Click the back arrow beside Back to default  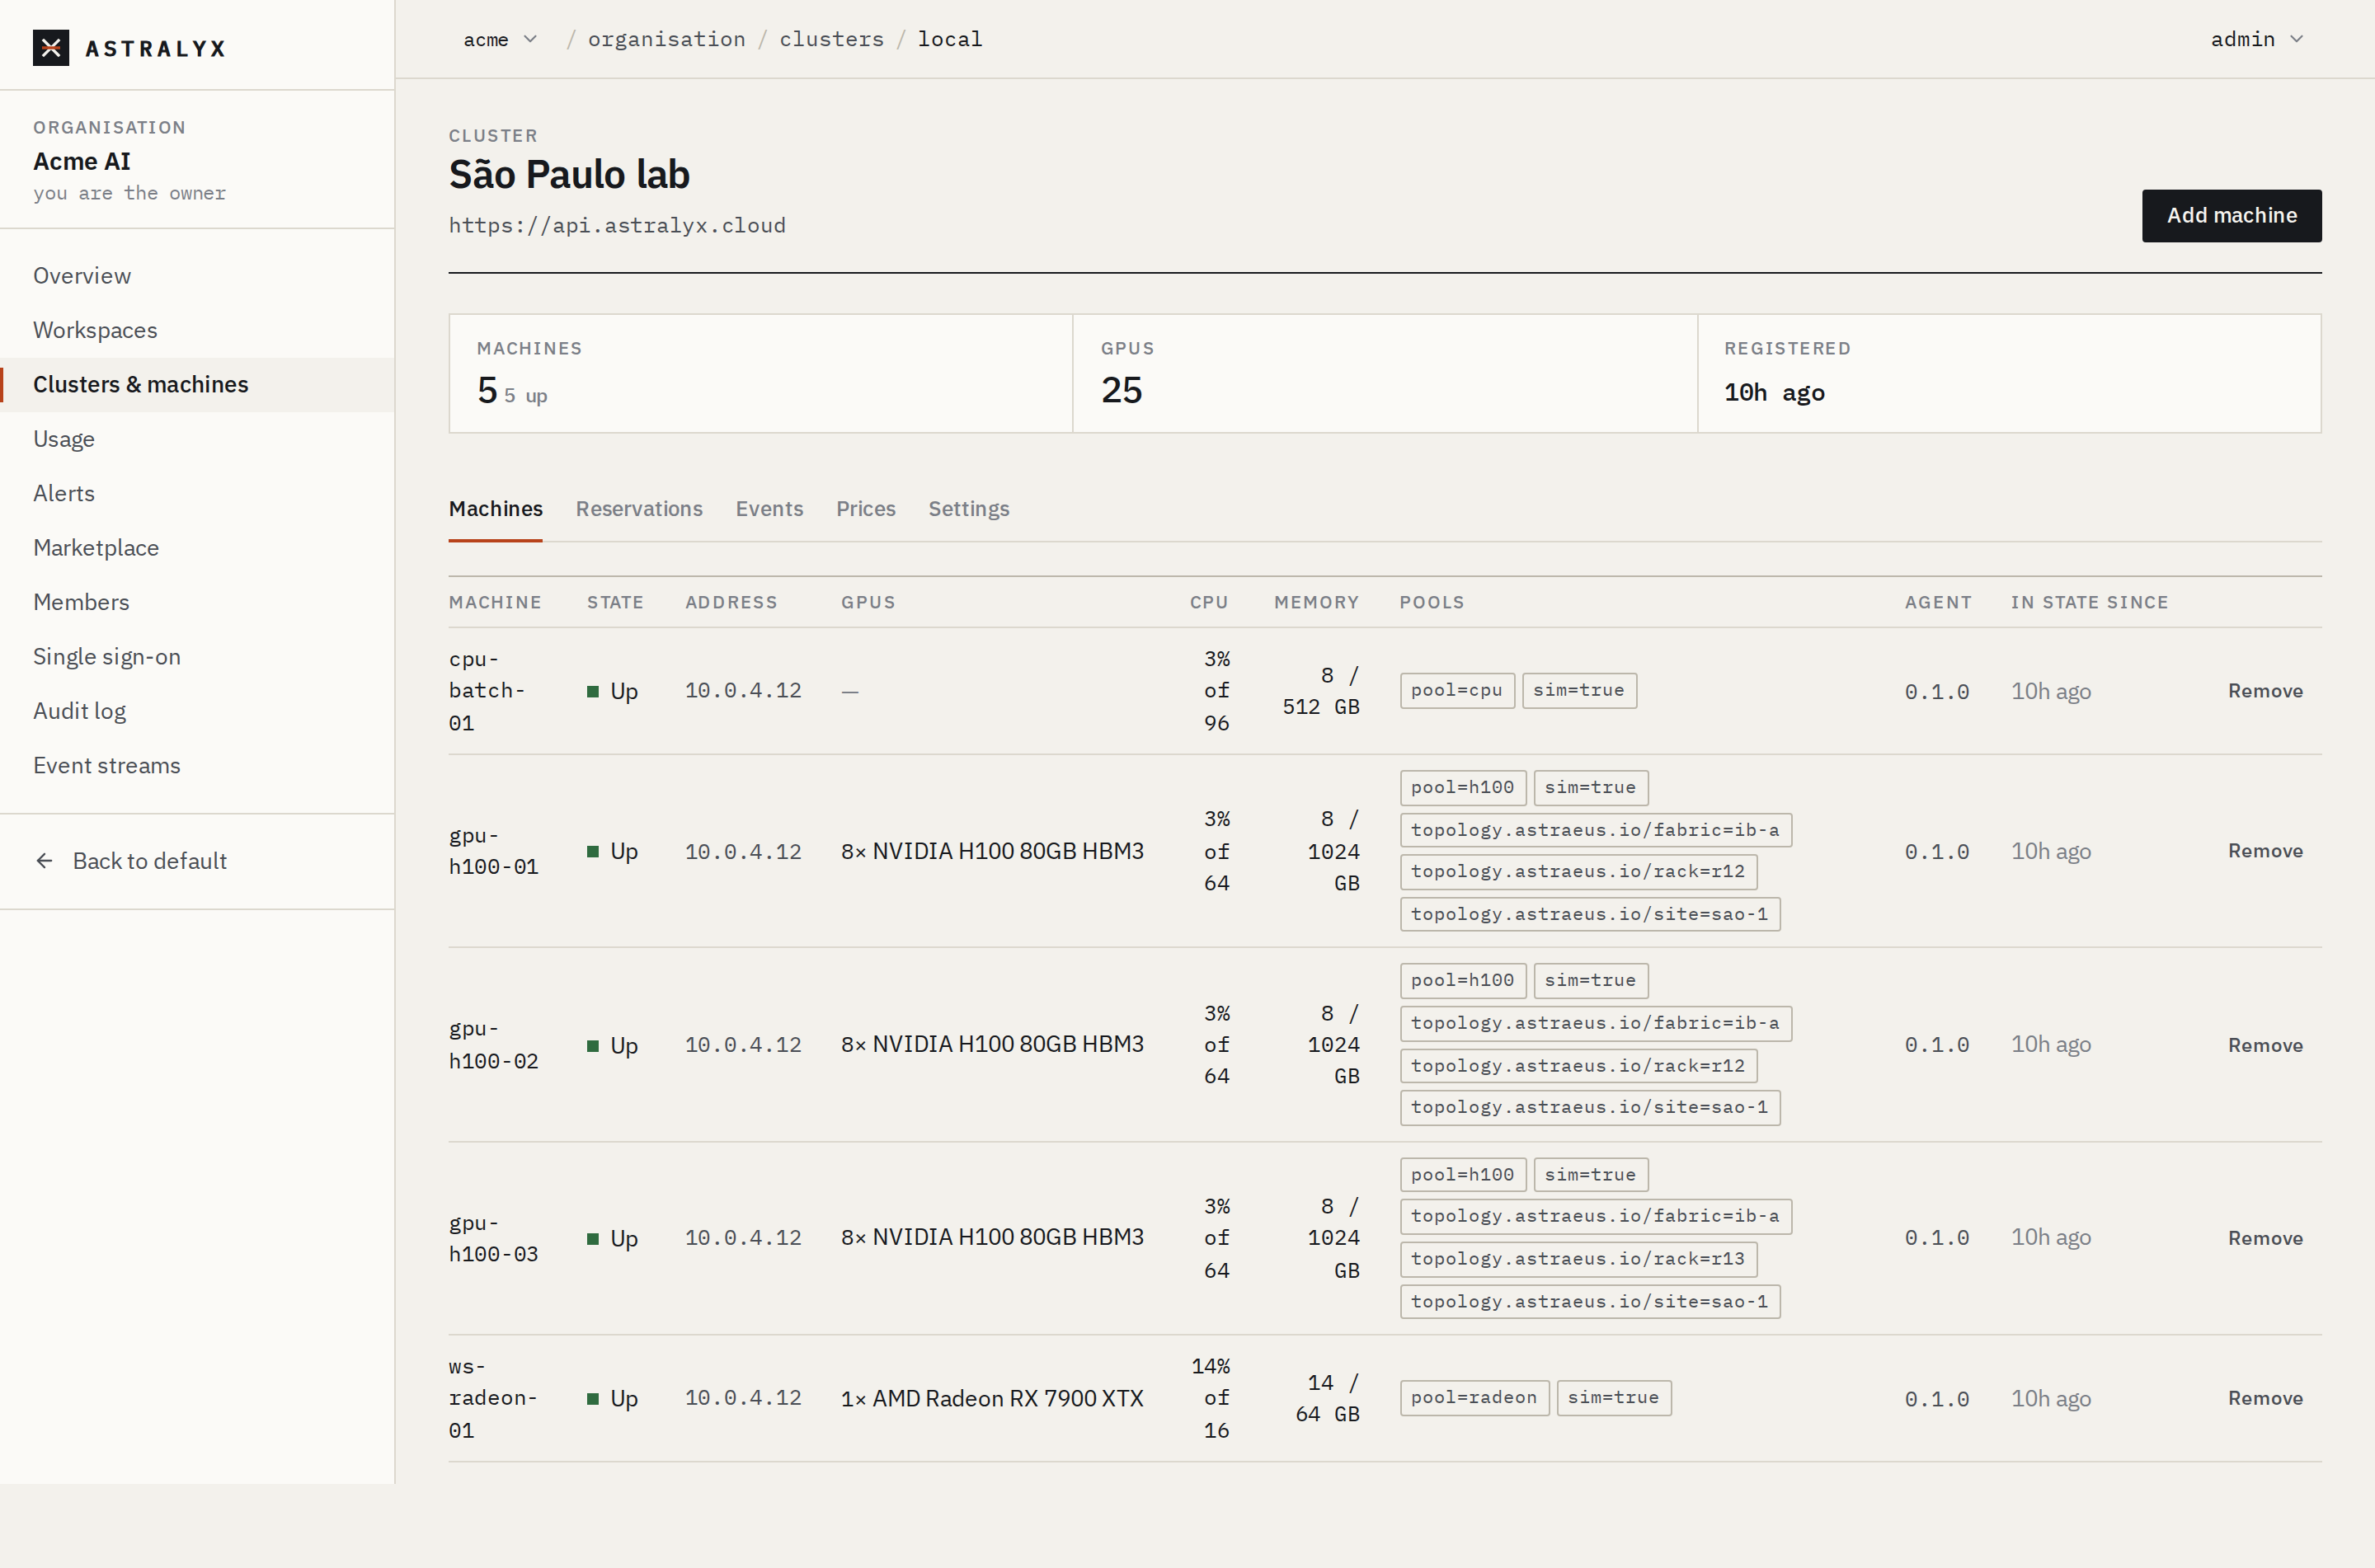(44, 861)
